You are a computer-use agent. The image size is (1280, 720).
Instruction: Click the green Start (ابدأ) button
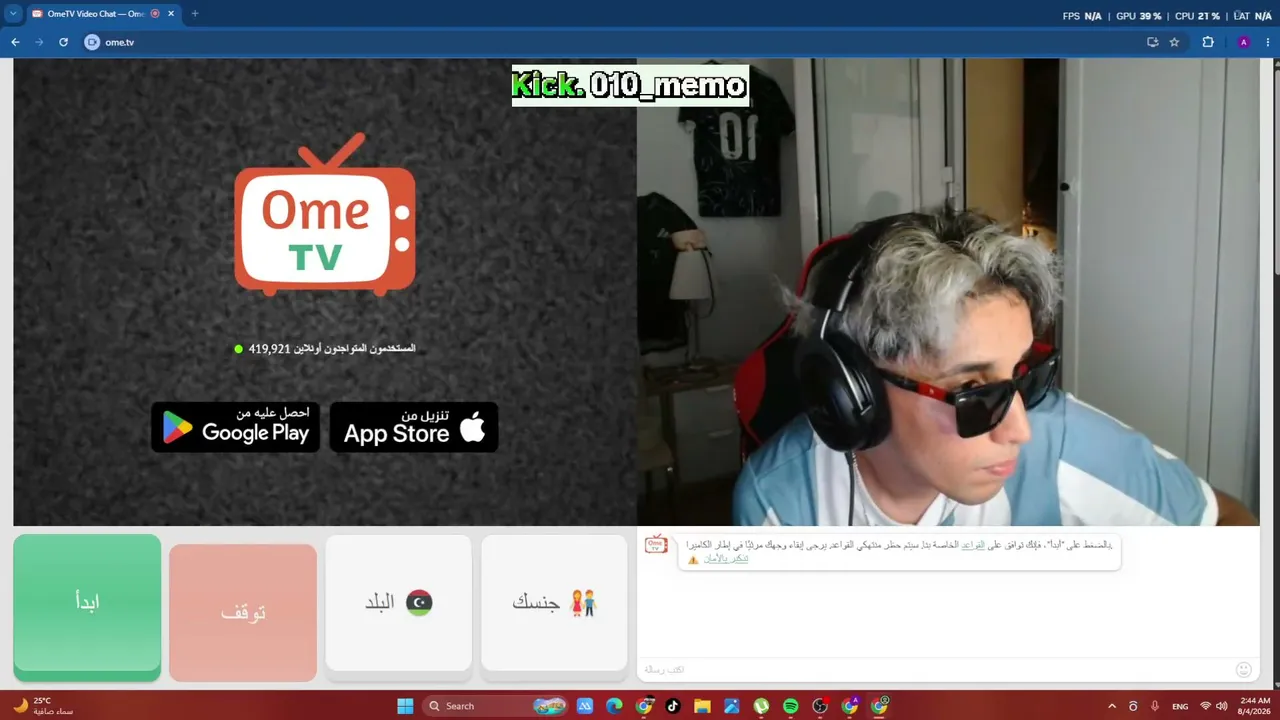87,607
